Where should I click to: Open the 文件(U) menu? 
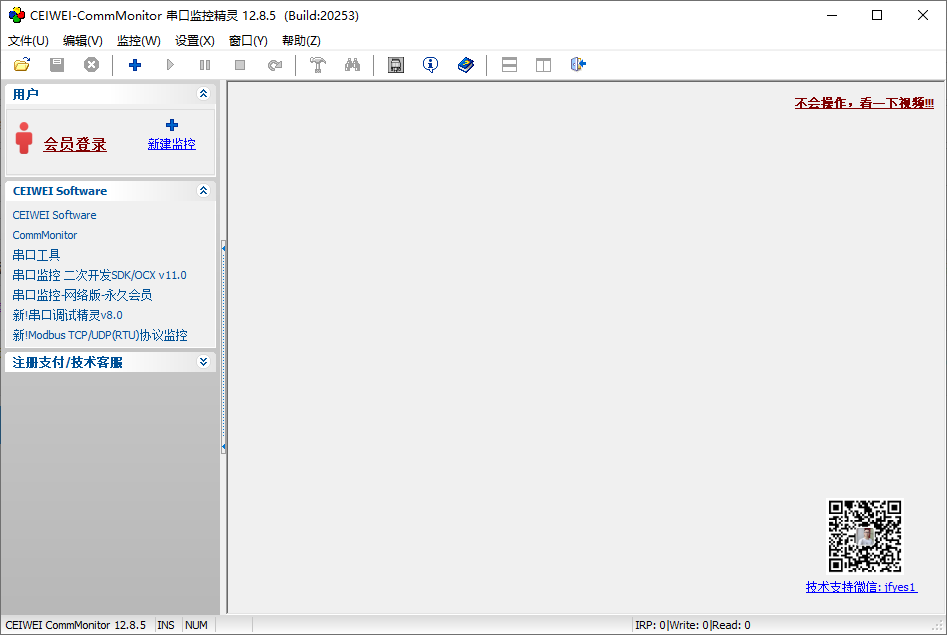coord(28,41)
